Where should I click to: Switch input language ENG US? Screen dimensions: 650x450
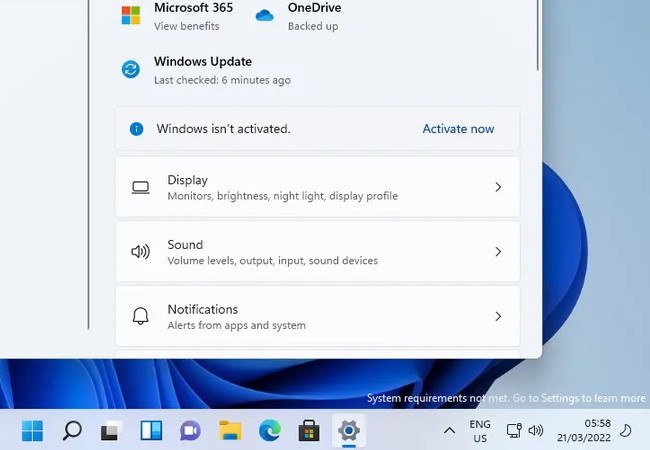coord(480,431)
